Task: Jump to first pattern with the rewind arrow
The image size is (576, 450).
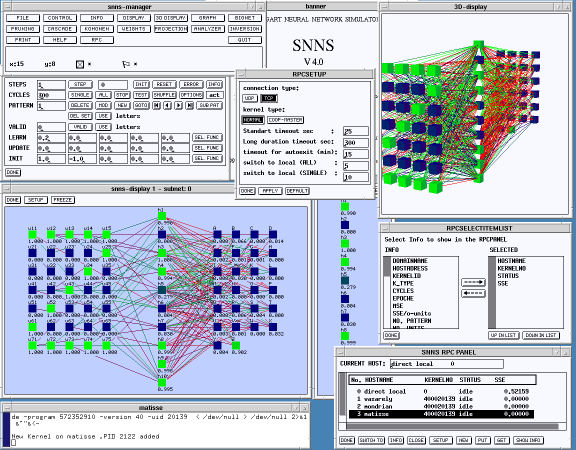Action: [x=156, y=105]
